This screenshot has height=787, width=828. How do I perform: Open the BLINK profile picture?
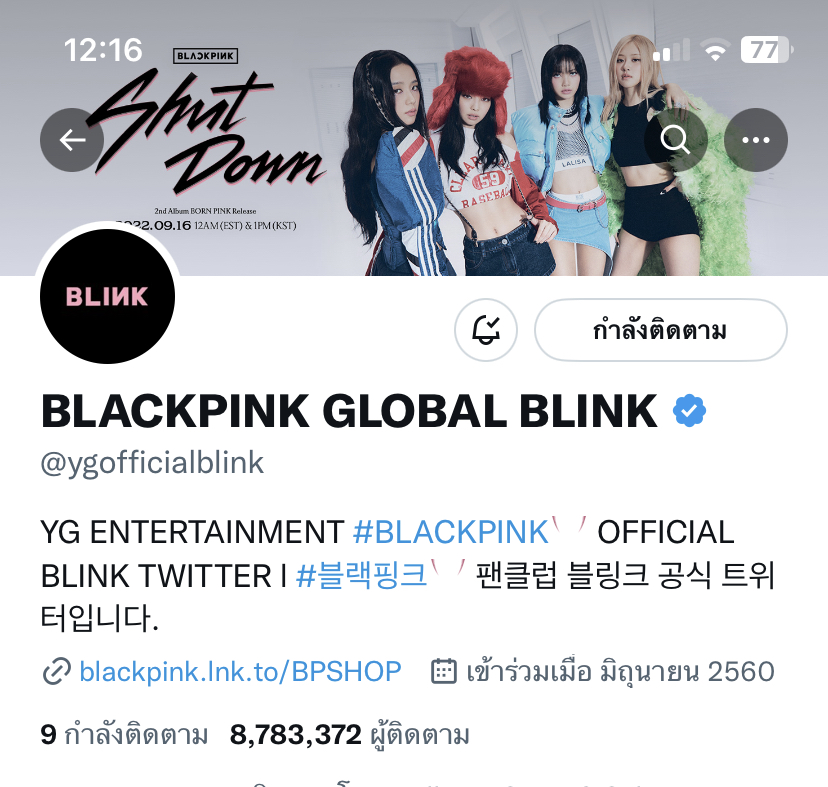click(x=108, y=296)
